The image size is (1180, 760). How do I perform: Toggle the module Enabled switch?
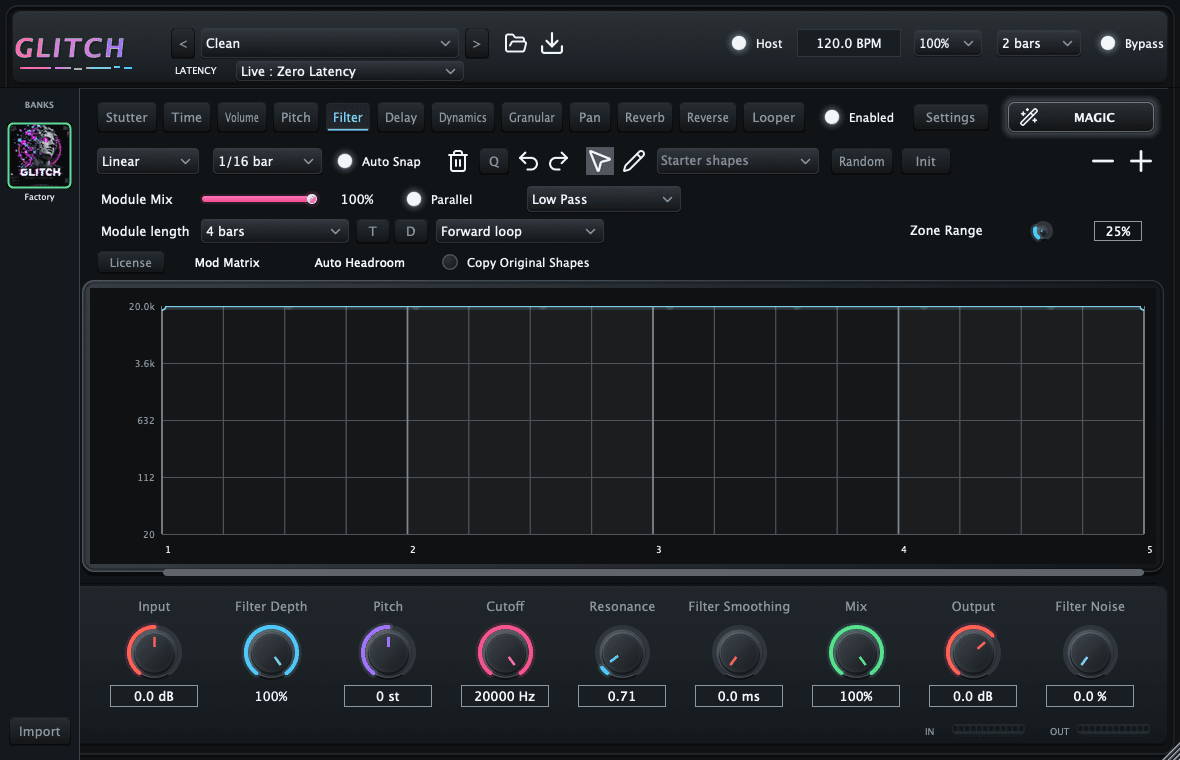(832, 117)
